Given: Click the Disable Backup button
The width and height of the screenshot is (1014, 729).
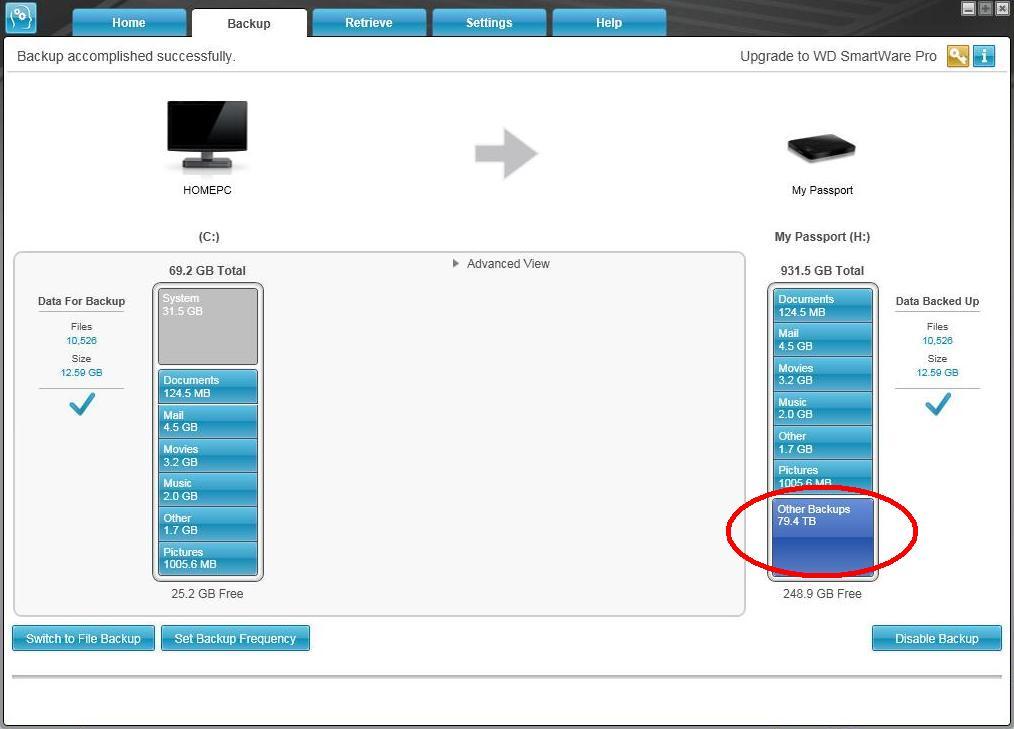Looking at the screenshot, I should (936, 638).
